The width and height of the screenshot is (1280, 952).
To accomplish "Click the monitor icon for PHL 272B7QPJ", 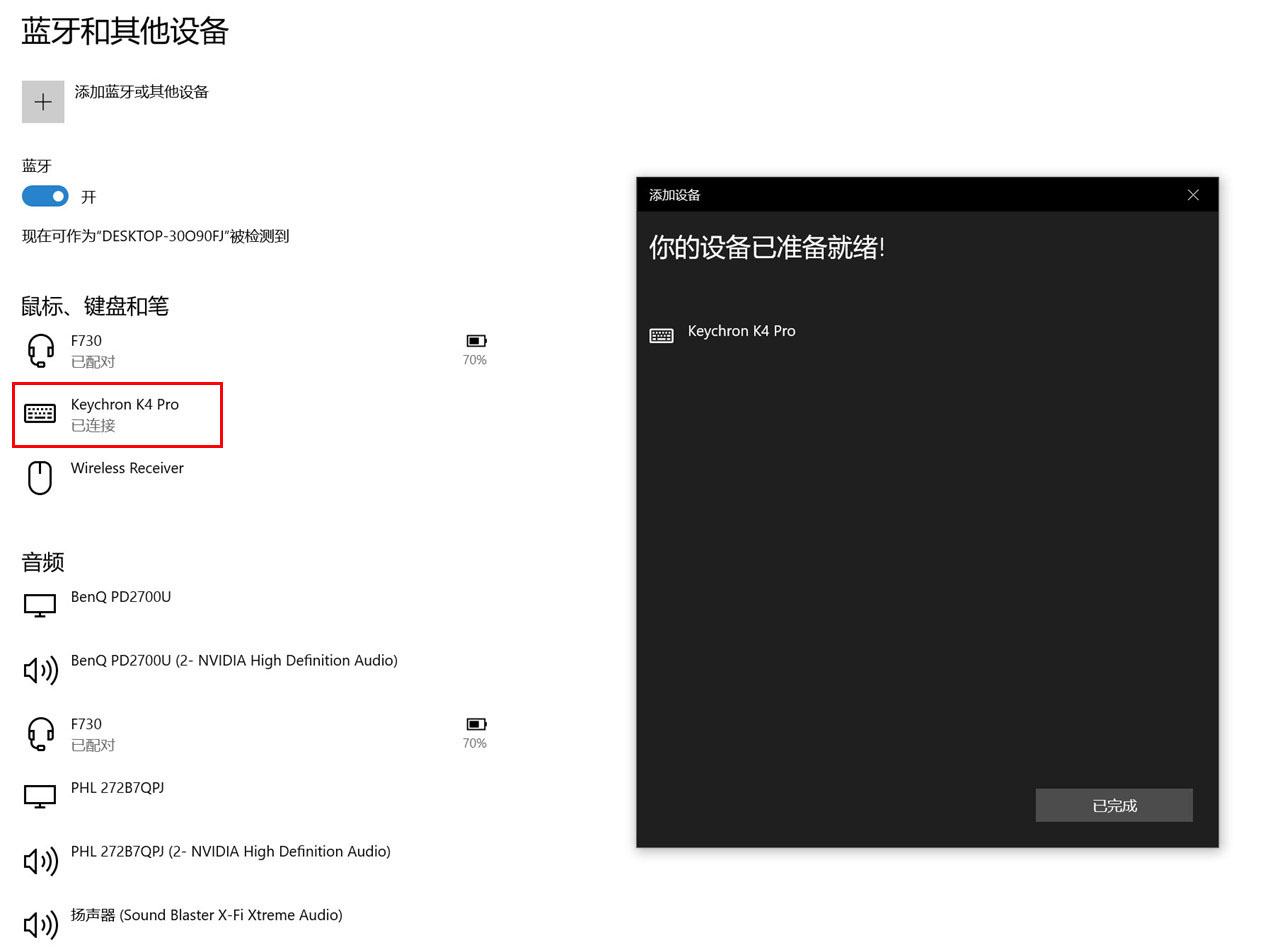I will point(38,797).
